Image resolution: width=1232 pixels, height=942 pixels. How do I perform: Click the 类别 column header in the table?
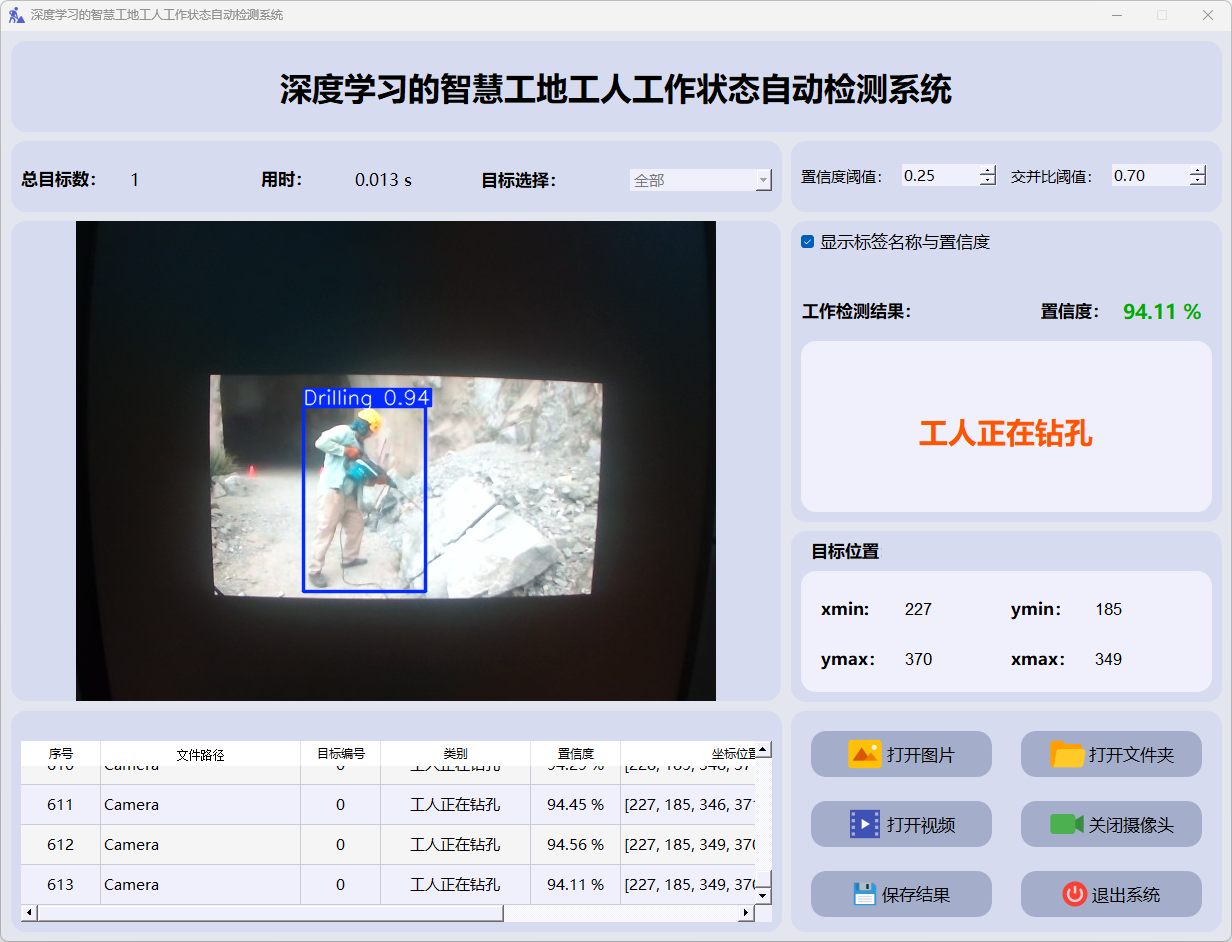click(455, 754)
